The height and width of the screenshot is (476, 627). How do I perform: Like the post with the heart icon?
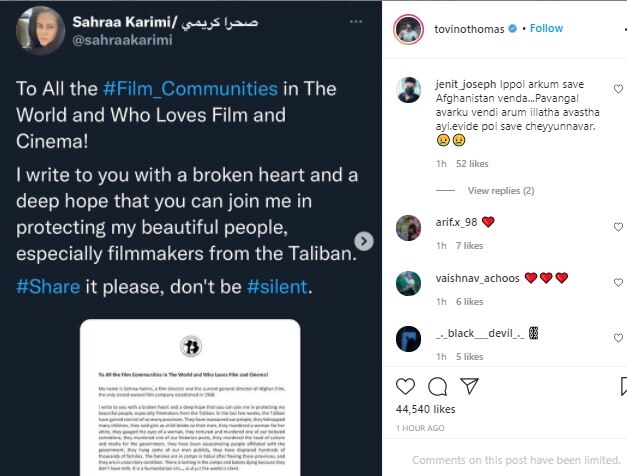[x=406, y=386]
